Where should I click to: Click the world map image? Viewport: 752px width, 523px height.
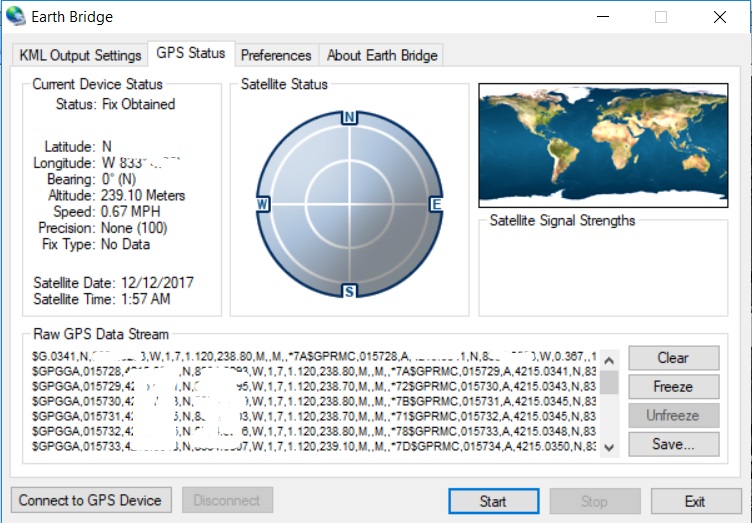[603, 145]
